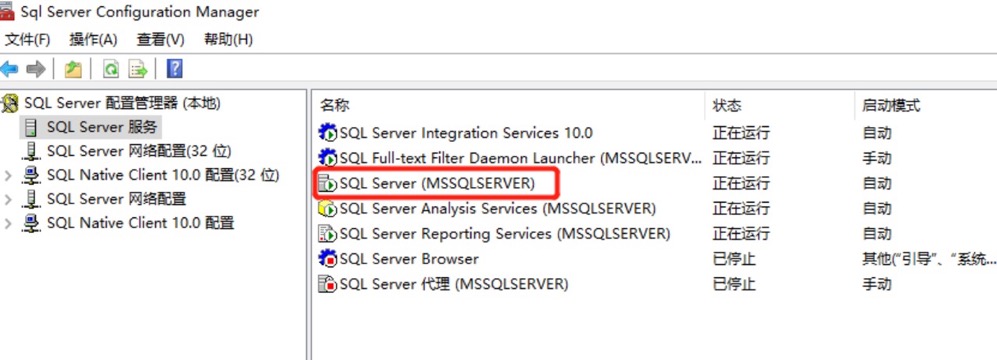Expand SQL Native Client 10.0 配置(32 位) node
The image size is (997, 360).
click(8, 175)
